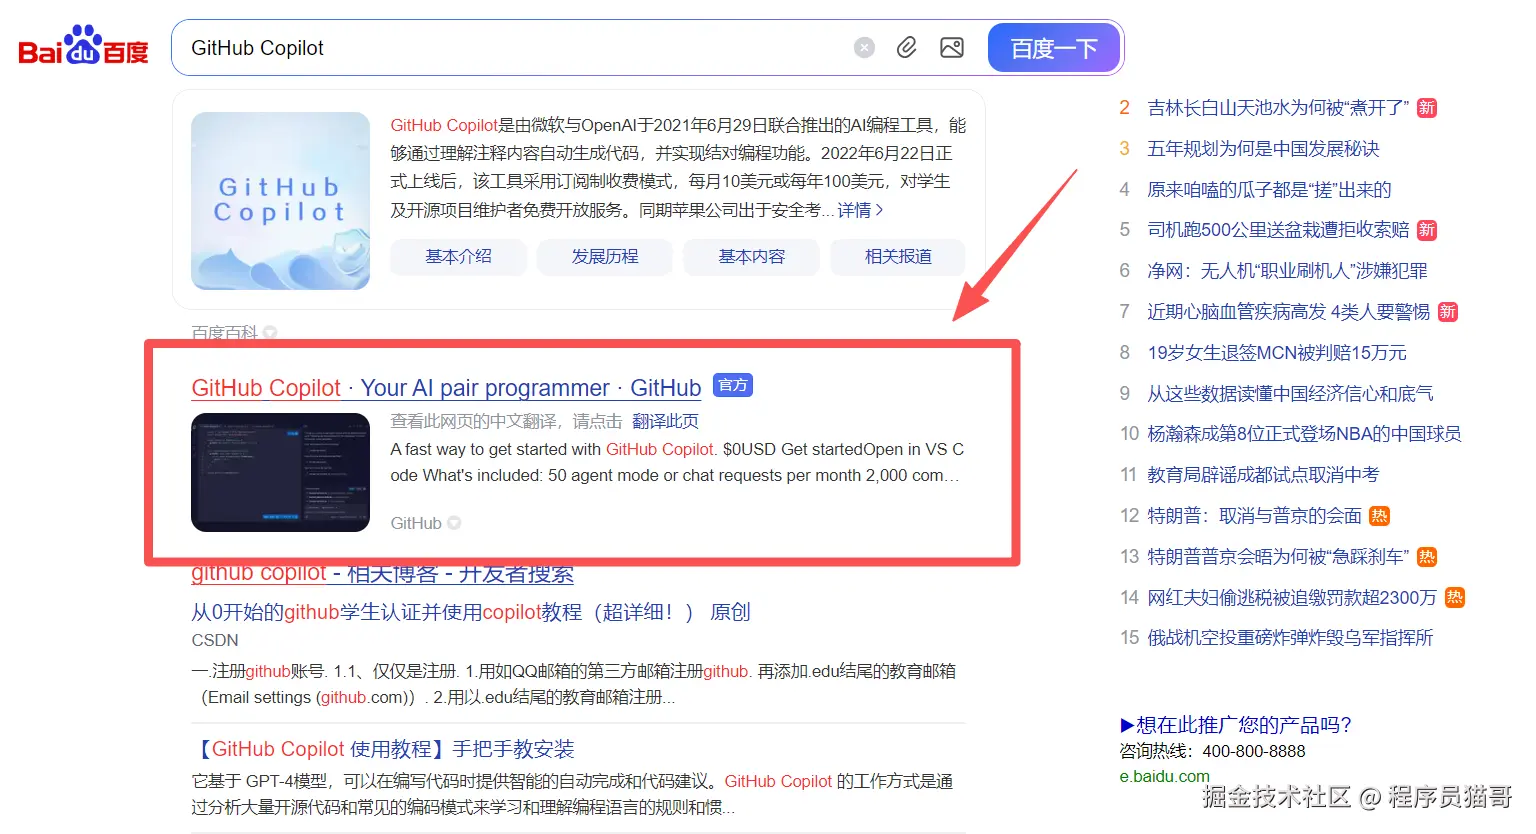The height and width of the screenshot is (834, 1536).
Task: Open hot topic 特朗普：取消与普京的会面
Action: (x=1255, y=516)
